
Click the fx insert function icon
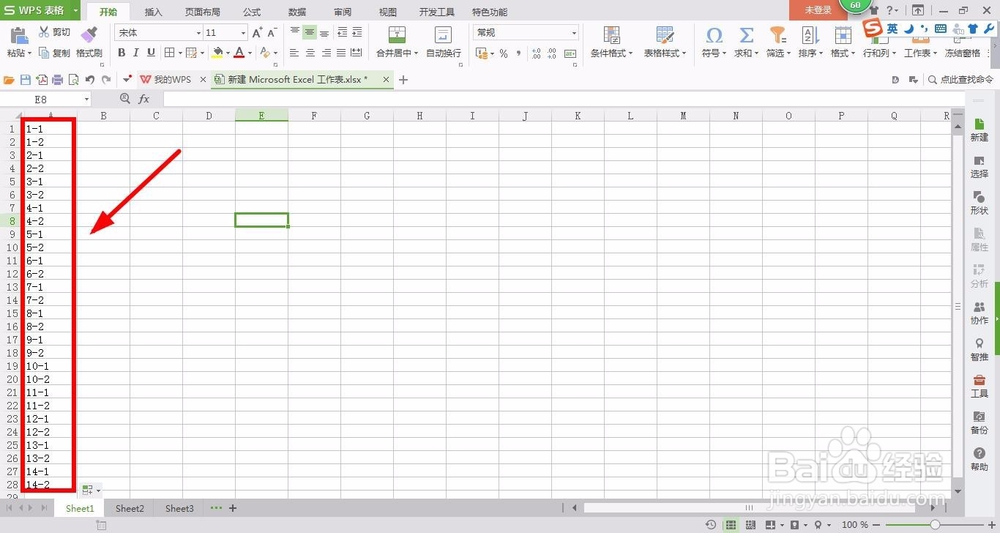click(x=144, y=99)
